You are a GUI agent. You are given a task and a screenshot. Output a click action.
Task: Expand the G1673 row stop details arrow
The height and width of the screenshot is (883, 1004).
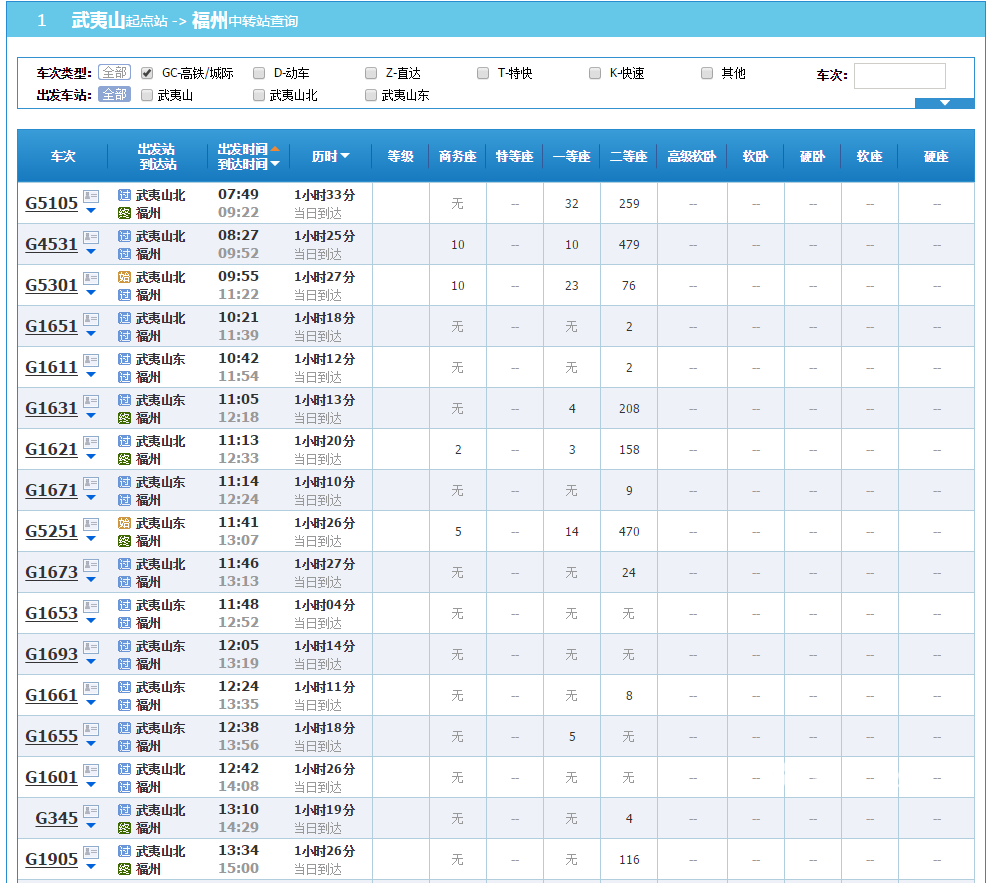tap(91, 579)
